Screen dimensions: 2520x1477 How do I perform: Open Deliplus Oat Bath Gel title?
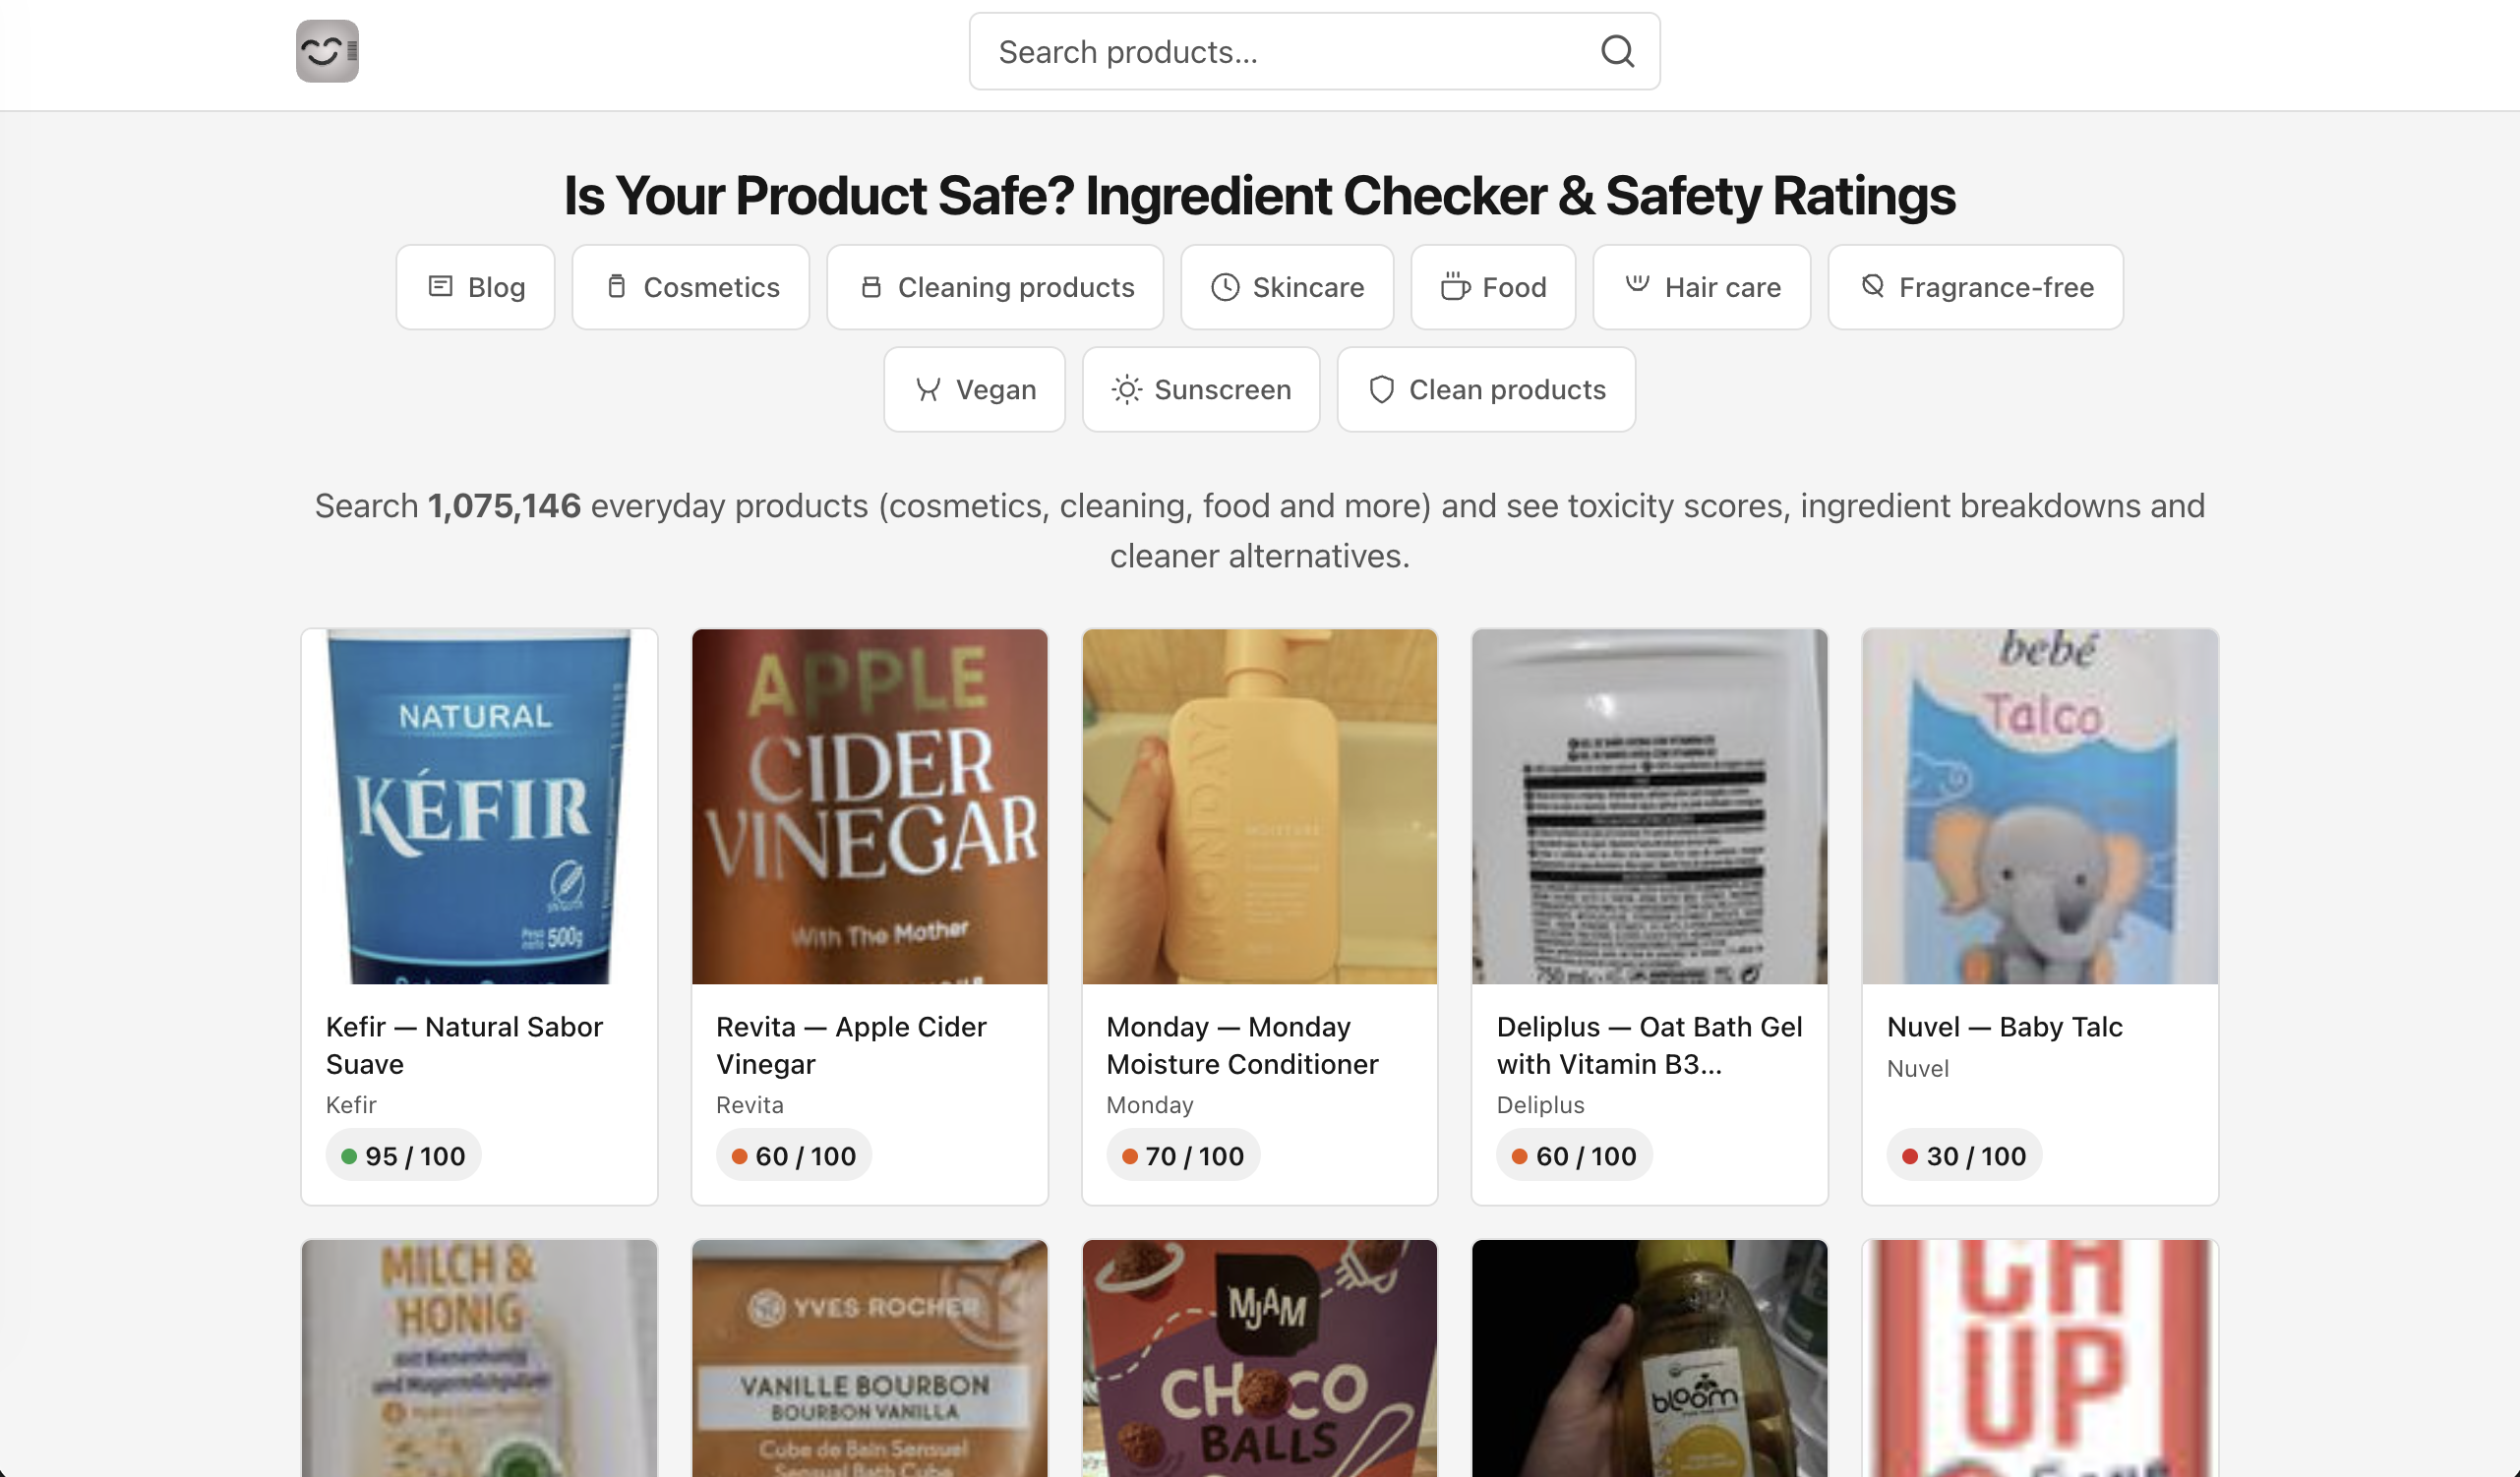[x=1649, y=1045]
